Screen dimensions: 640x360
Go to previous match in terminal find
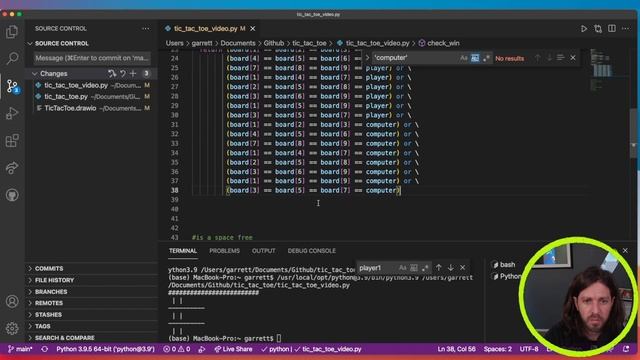pyautogui.click(x=439, y=268)
